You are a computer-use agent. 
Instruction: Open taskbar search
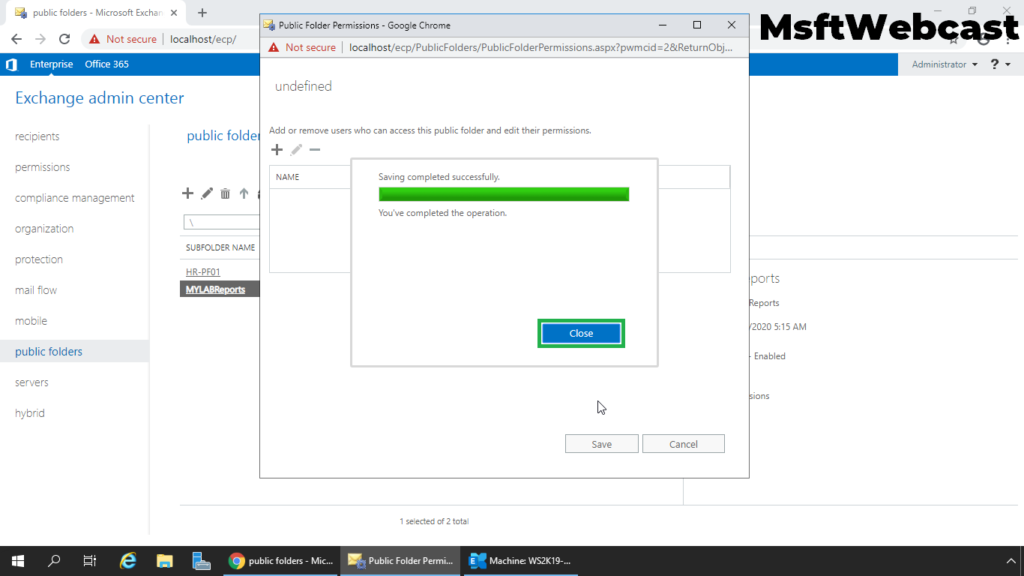[x=54, y=561]
